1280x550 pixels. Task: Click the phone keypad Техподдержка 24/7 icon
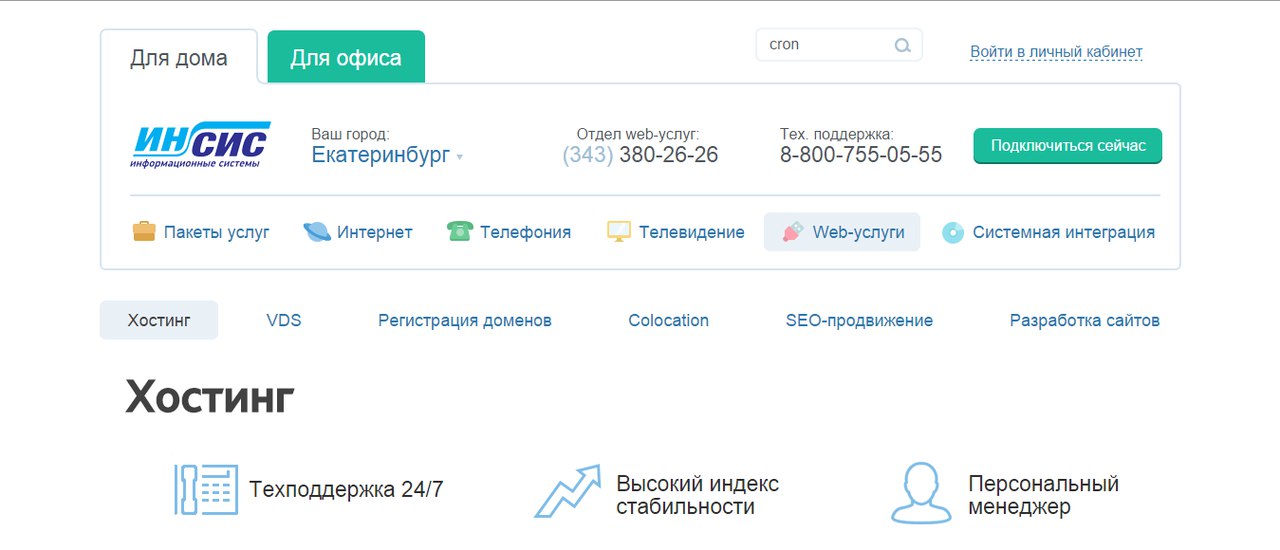[206, 489]
